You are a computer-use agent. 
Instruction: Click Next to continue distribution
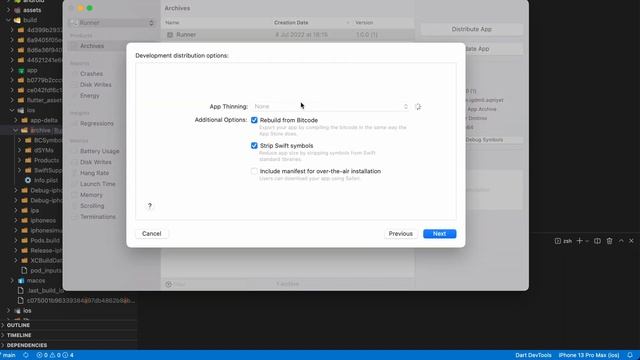[440, 233]
